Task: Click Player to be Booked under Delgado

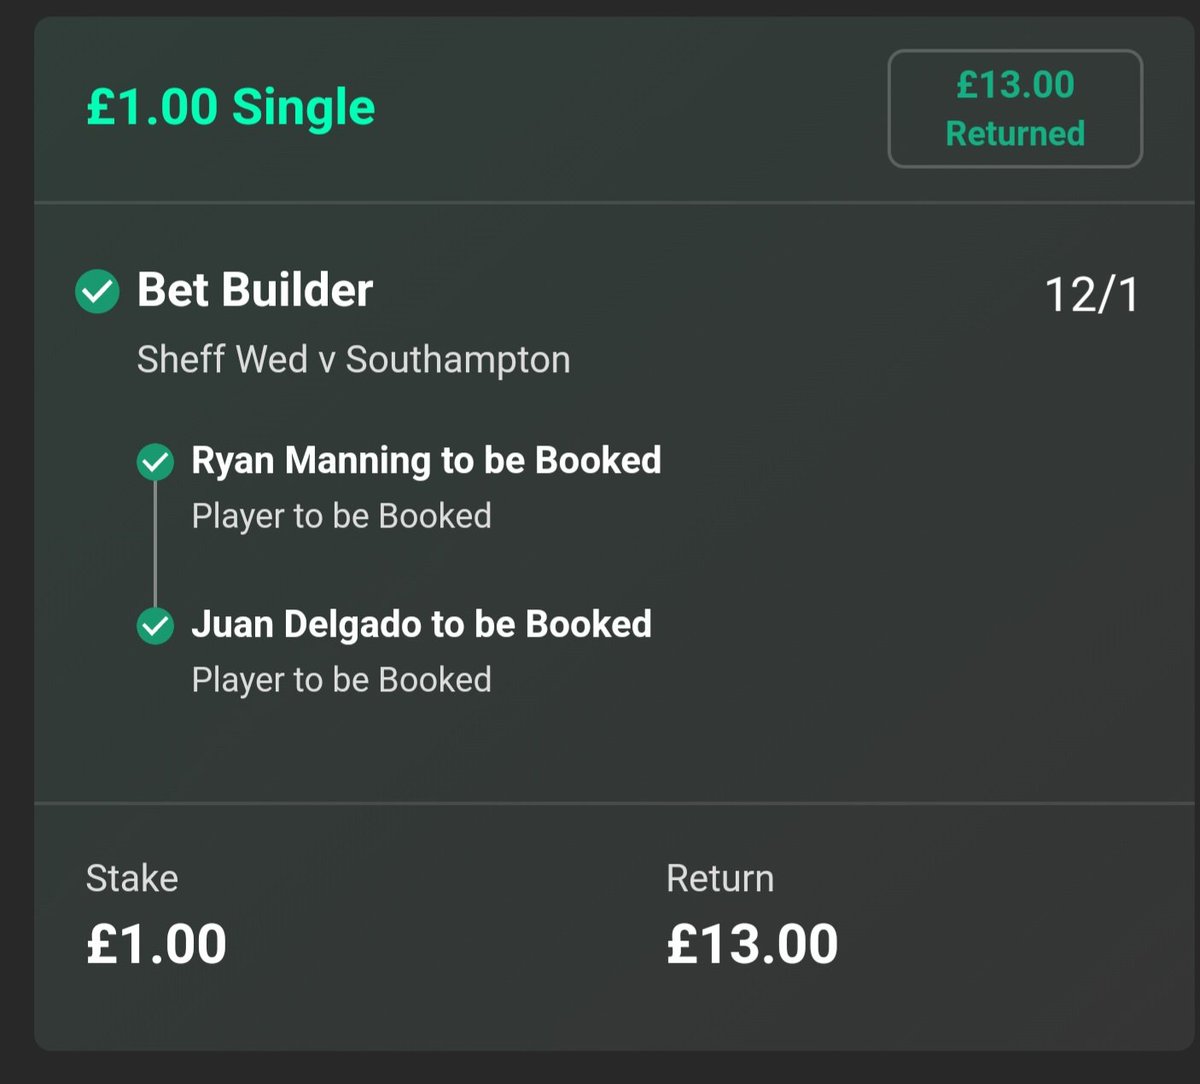Action: click(342, 680)
